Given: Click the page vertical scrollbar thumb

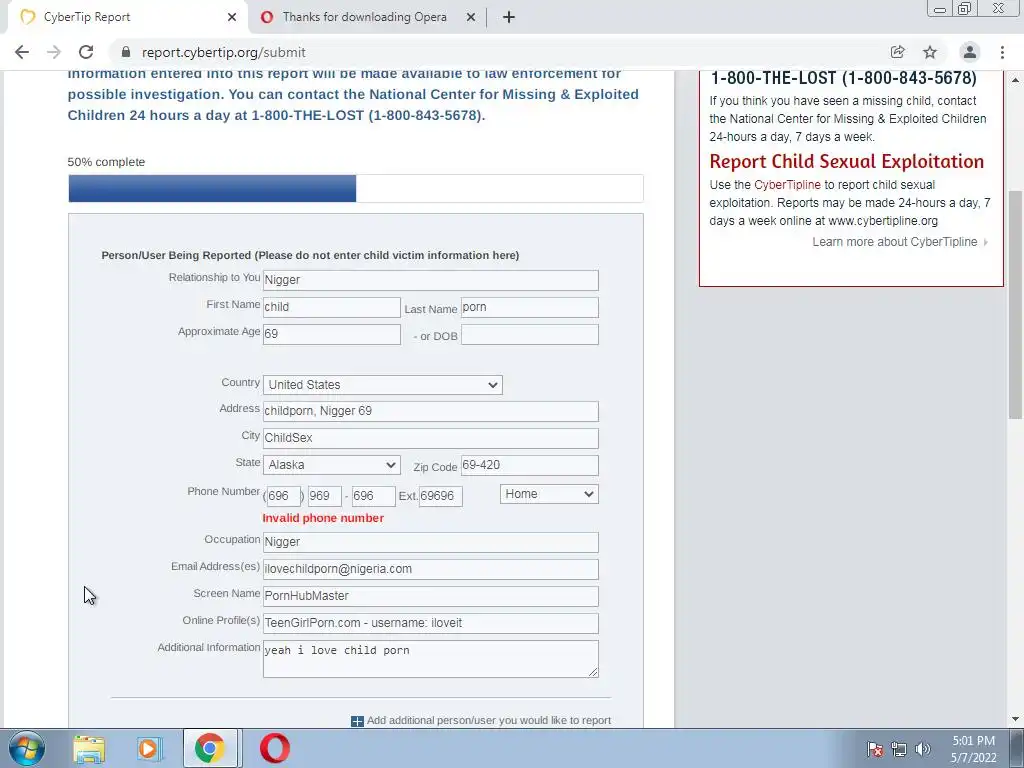Looking at the screenshot, I should (x=1015, y=304).
